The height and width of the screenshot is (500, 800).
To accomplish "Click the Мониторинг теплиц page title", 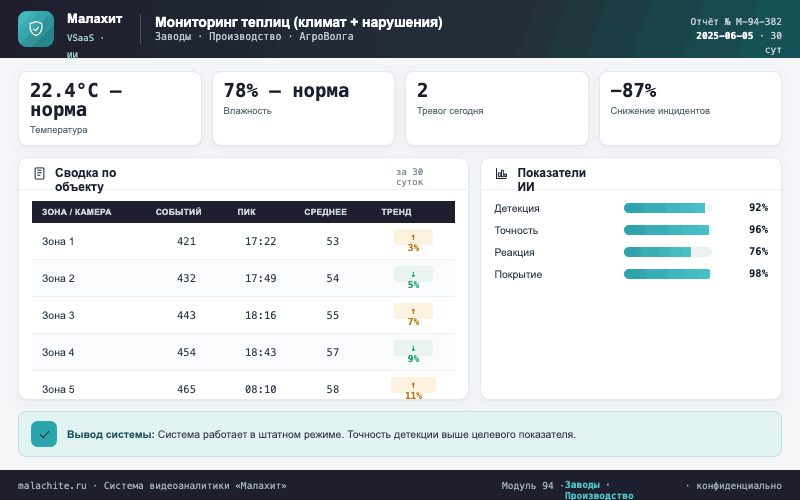I will [x=298, y=22].
